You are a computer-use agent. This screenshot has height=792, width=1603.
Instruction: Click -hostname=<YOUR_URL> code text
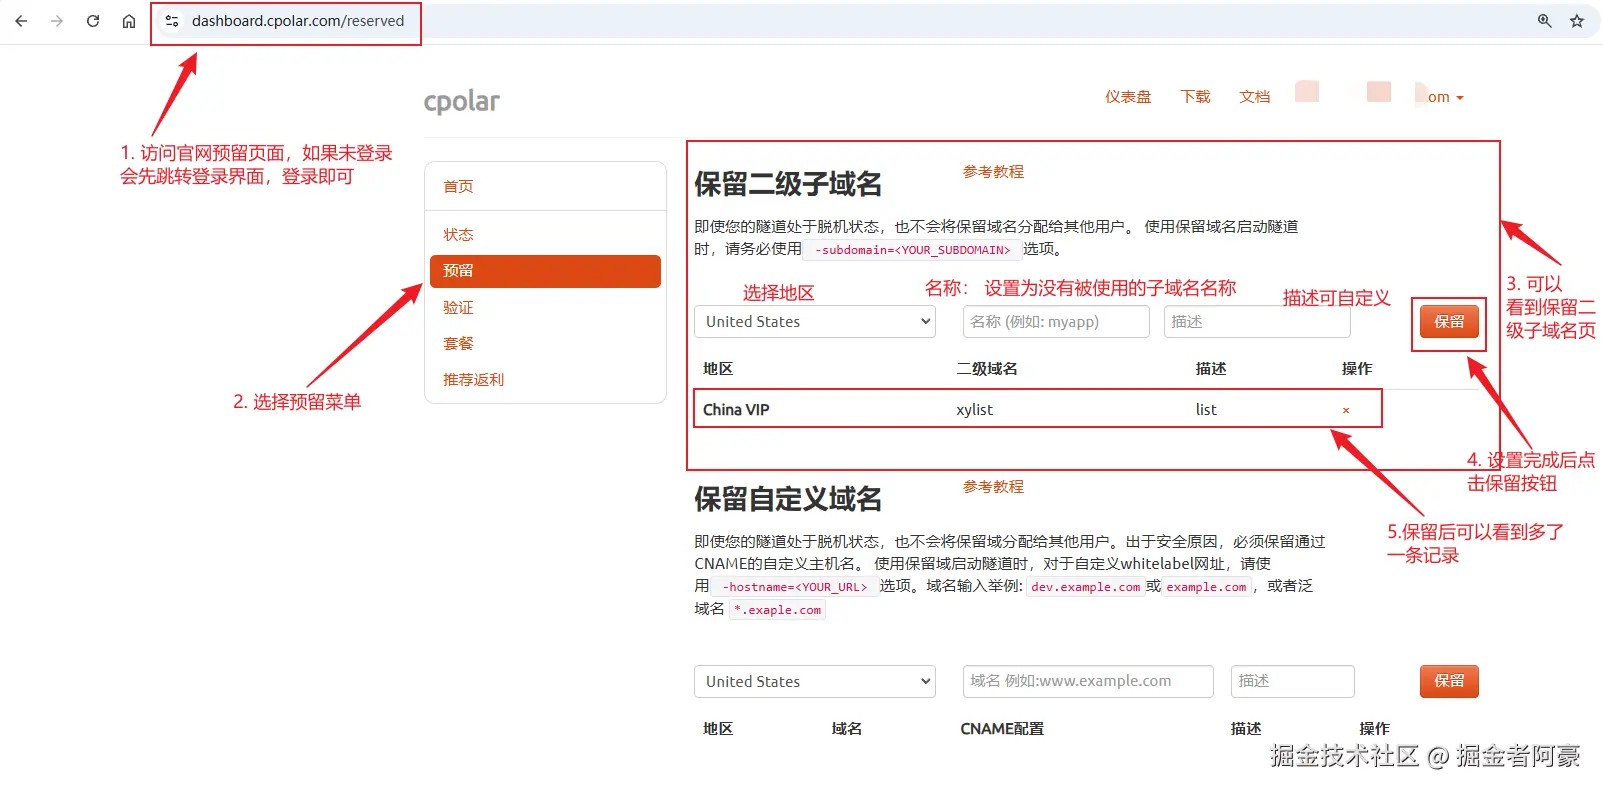(795, 587)
